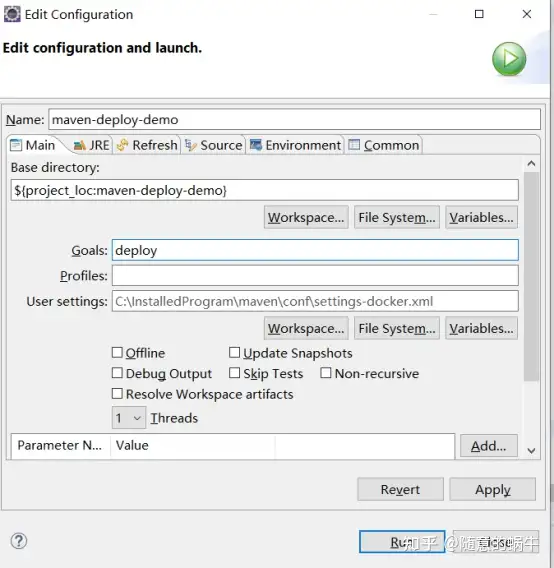Enable the Offline checkbox
The width and height of the screenshot is (554, 568).
coord(117,352)
